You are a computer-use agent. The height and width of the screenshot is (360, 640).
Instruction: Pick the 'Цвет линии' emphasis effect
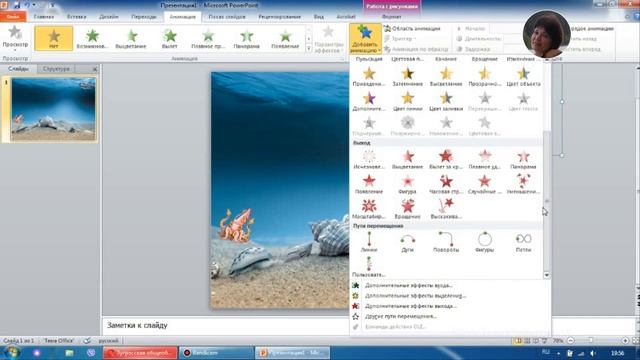click(407, 101)
